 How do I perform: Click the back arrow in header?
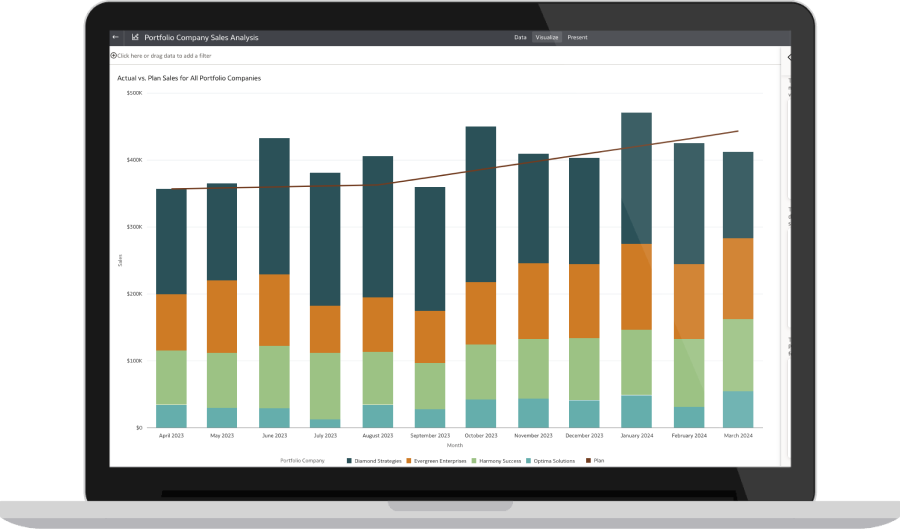pos(115,37)
